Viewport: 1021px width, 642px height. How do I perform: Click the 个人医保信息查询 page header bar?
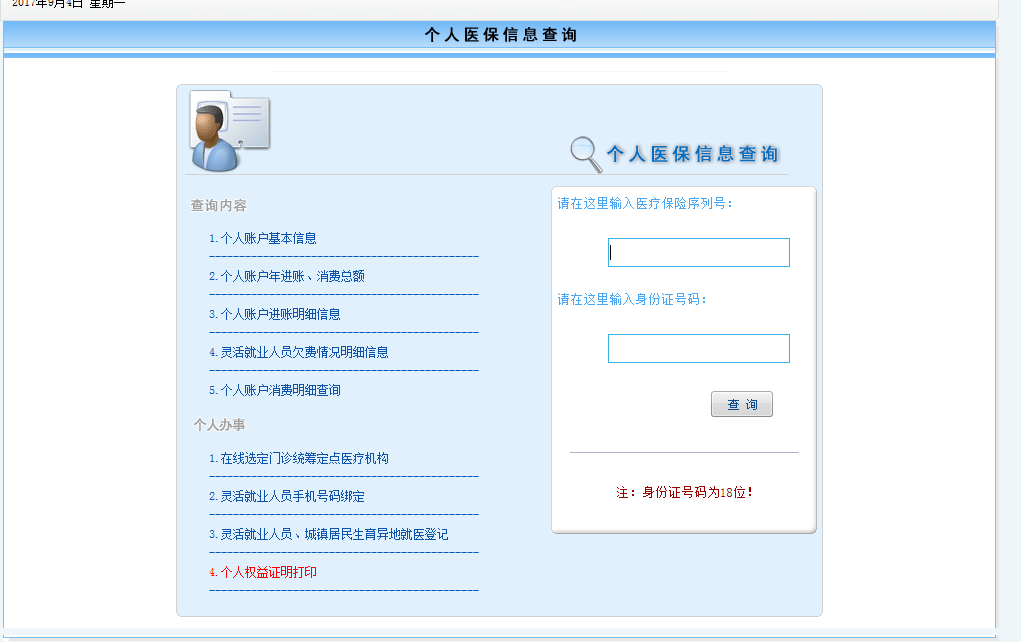click(500, 35)
